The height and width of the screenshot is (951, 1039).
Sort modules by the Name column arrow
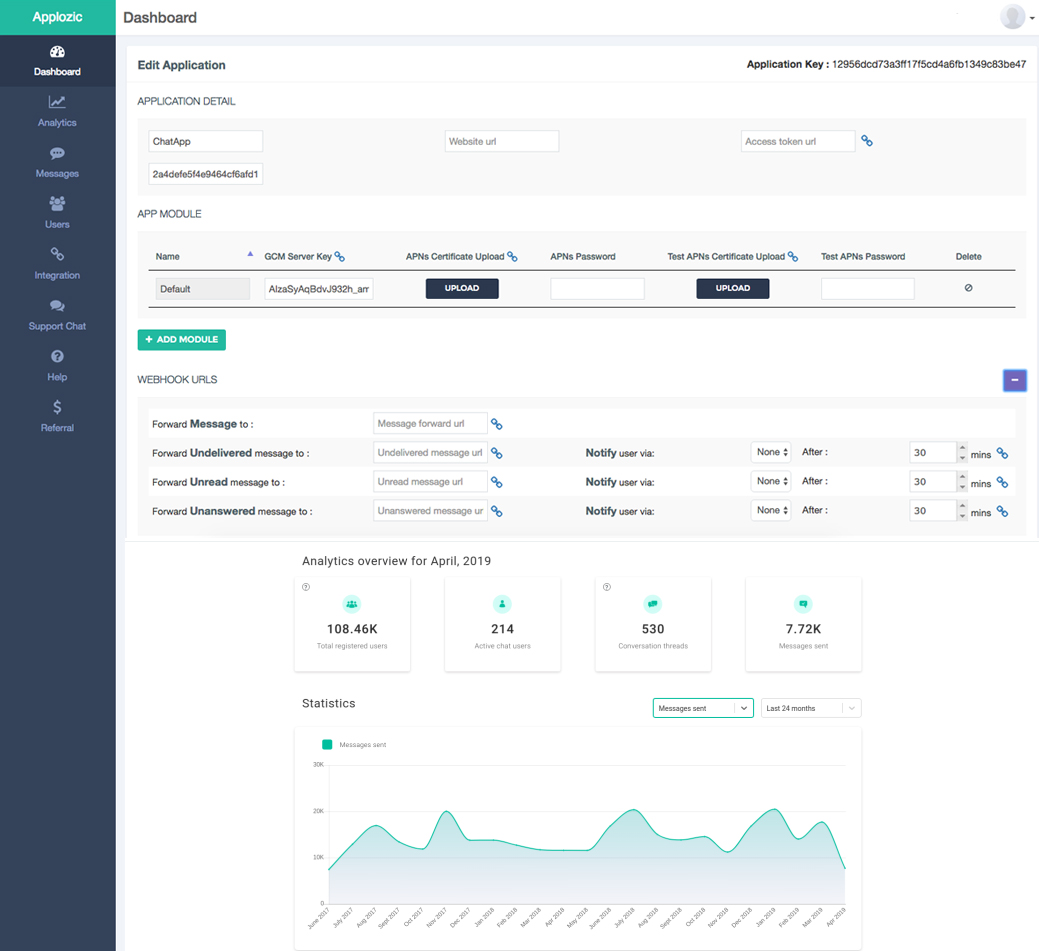pyautogui.click(x=250, y=254)
